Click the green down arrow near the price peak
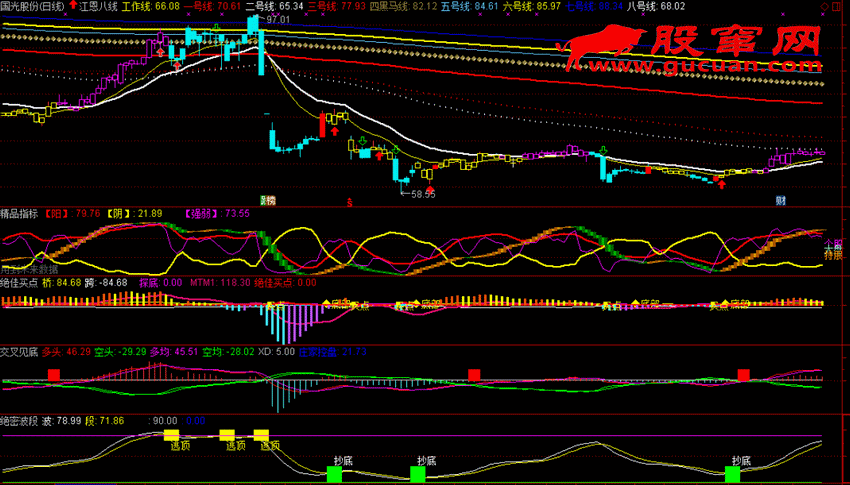Viewport: 850px width, 485px height. click(x=216, y=27)
